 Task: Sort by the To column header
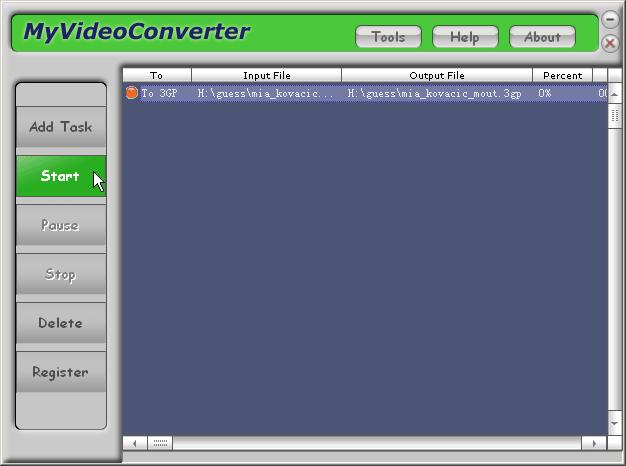pyautogui.click(x=156, y=75)
